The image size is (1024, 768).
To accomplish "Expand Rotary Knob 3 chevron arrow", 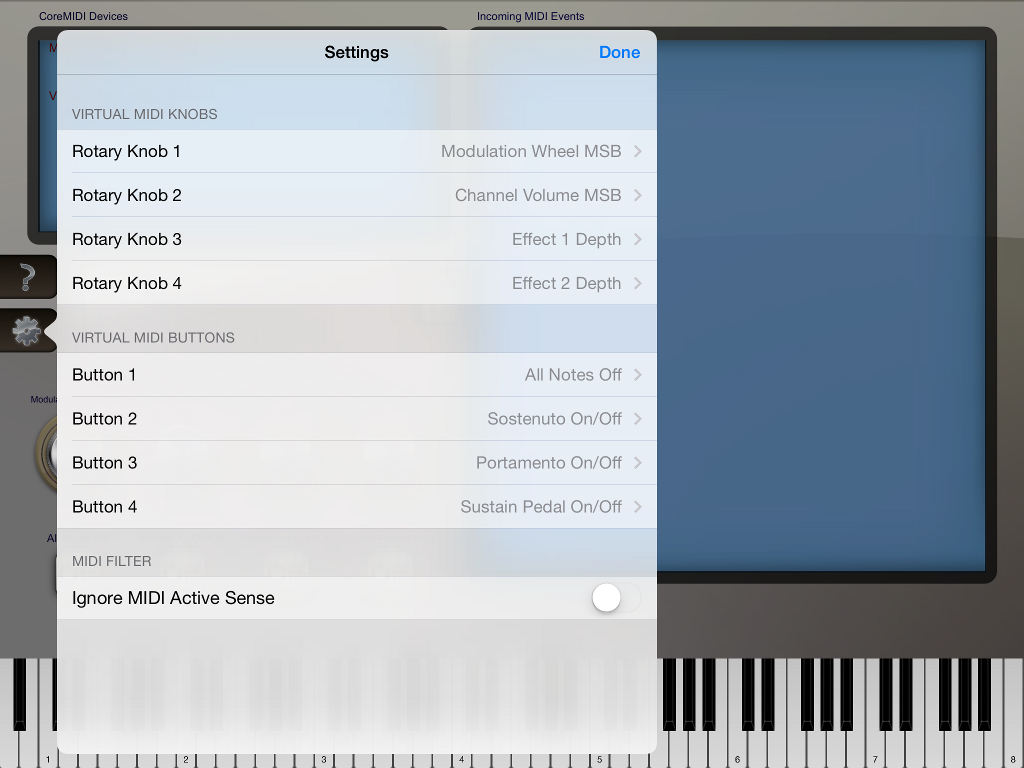I will tap(637, 240).
